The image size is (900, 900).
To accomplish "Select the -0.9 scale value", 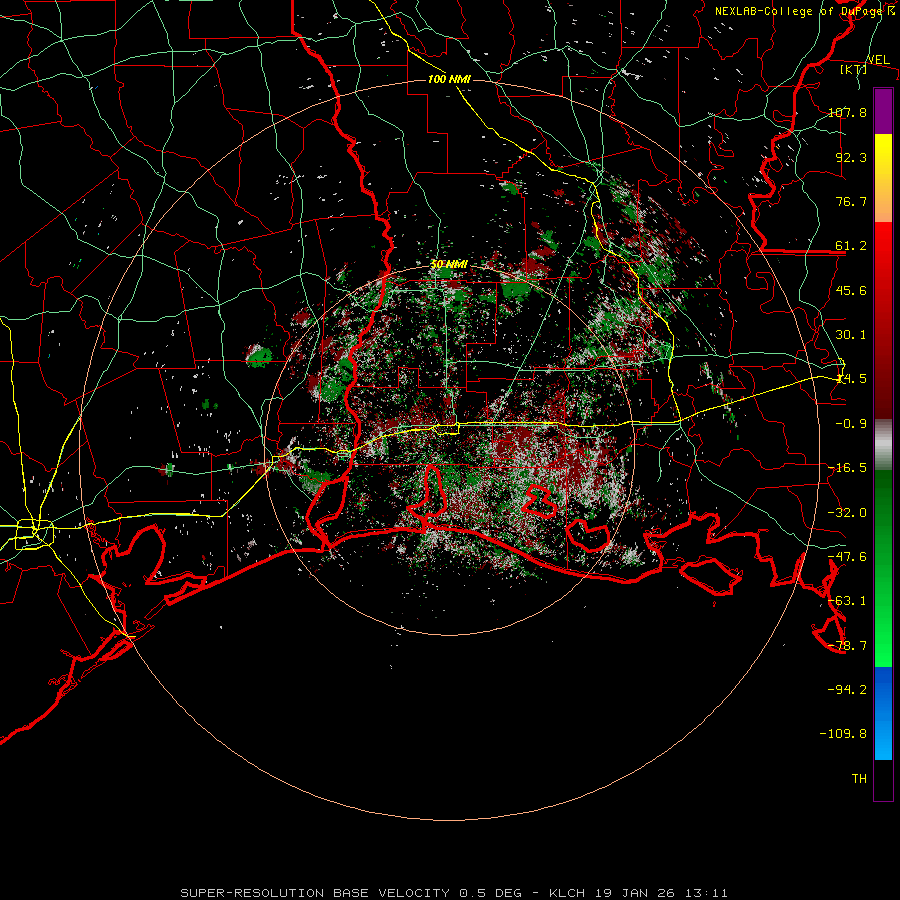I will click(x=851, y=424).
